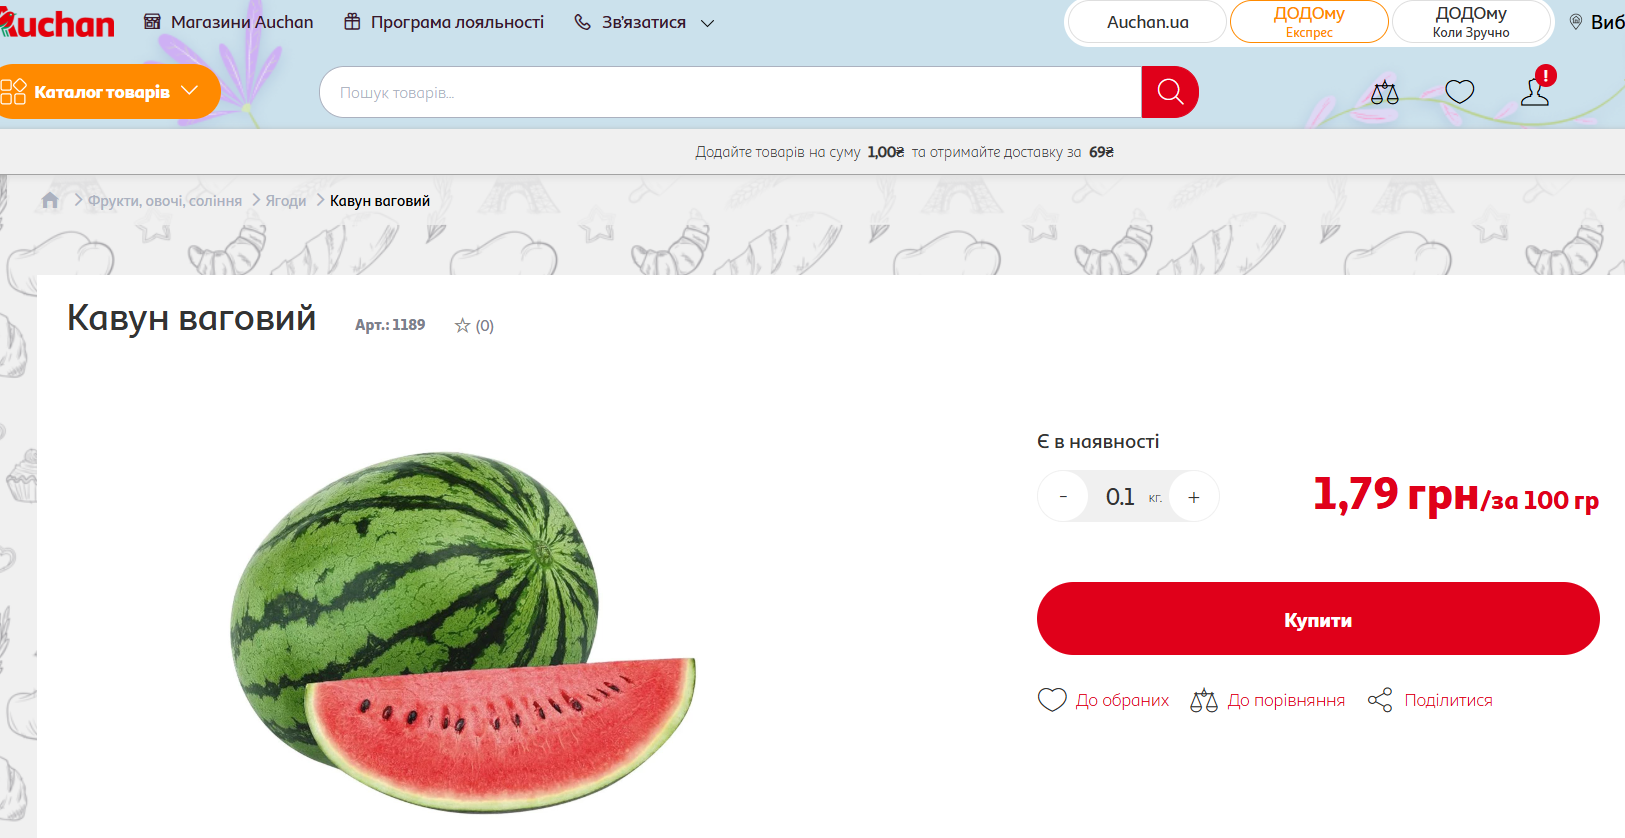1625x838 pixels.
Task: Expand the Зв'язатися dropdown chevron
Action: coord(707,23)
